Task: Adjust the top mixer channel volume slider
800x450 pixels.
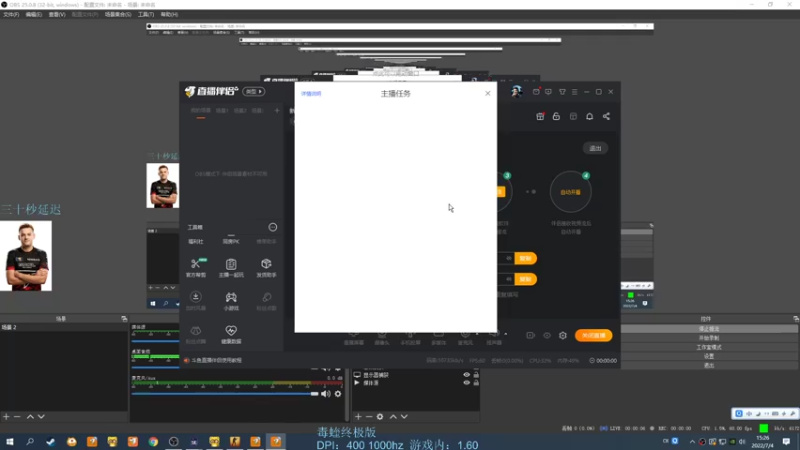Action: point(155,340)
